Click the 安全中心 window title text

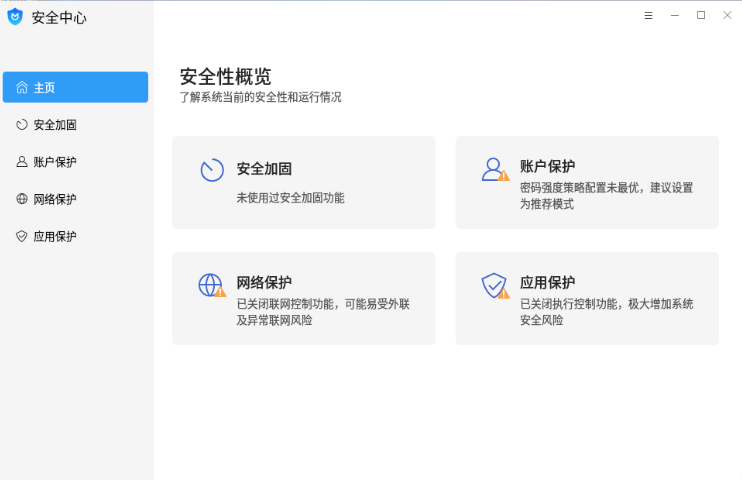pos(59,18)
